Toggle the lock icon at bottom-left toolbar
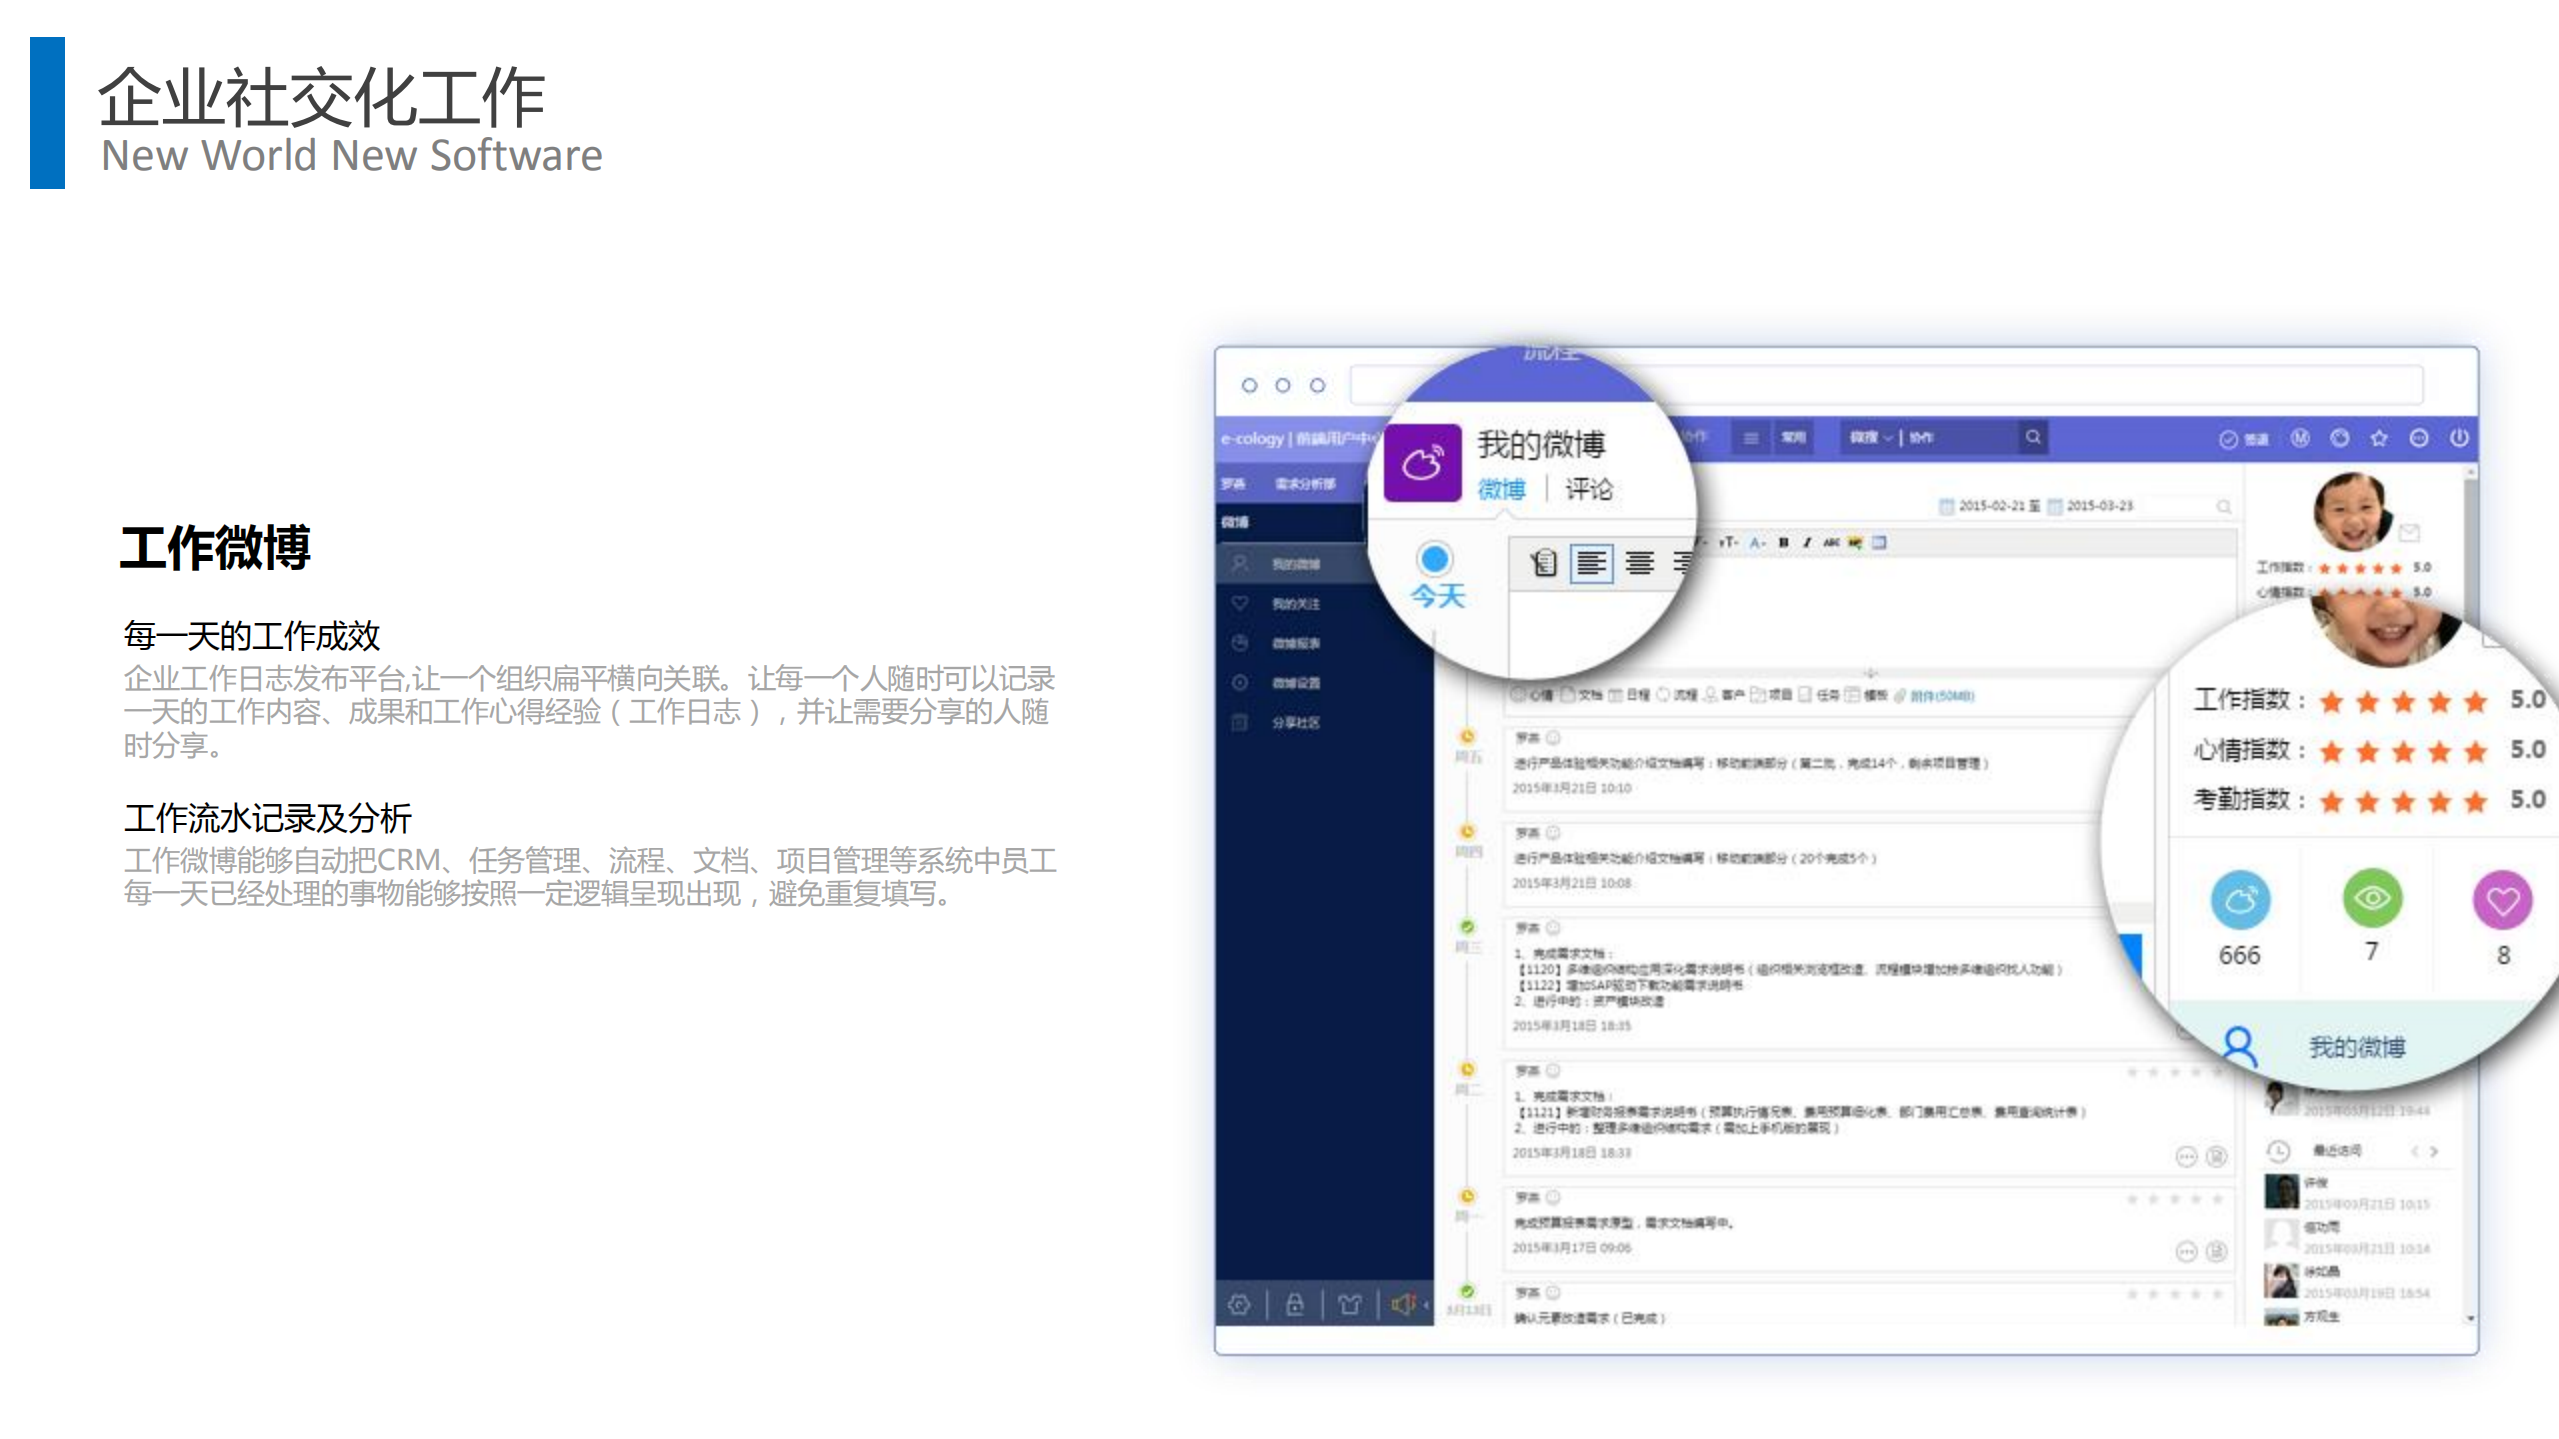This screenshot has width=2559, height=1439. pyautogui.click(x=1294, y=1304)
